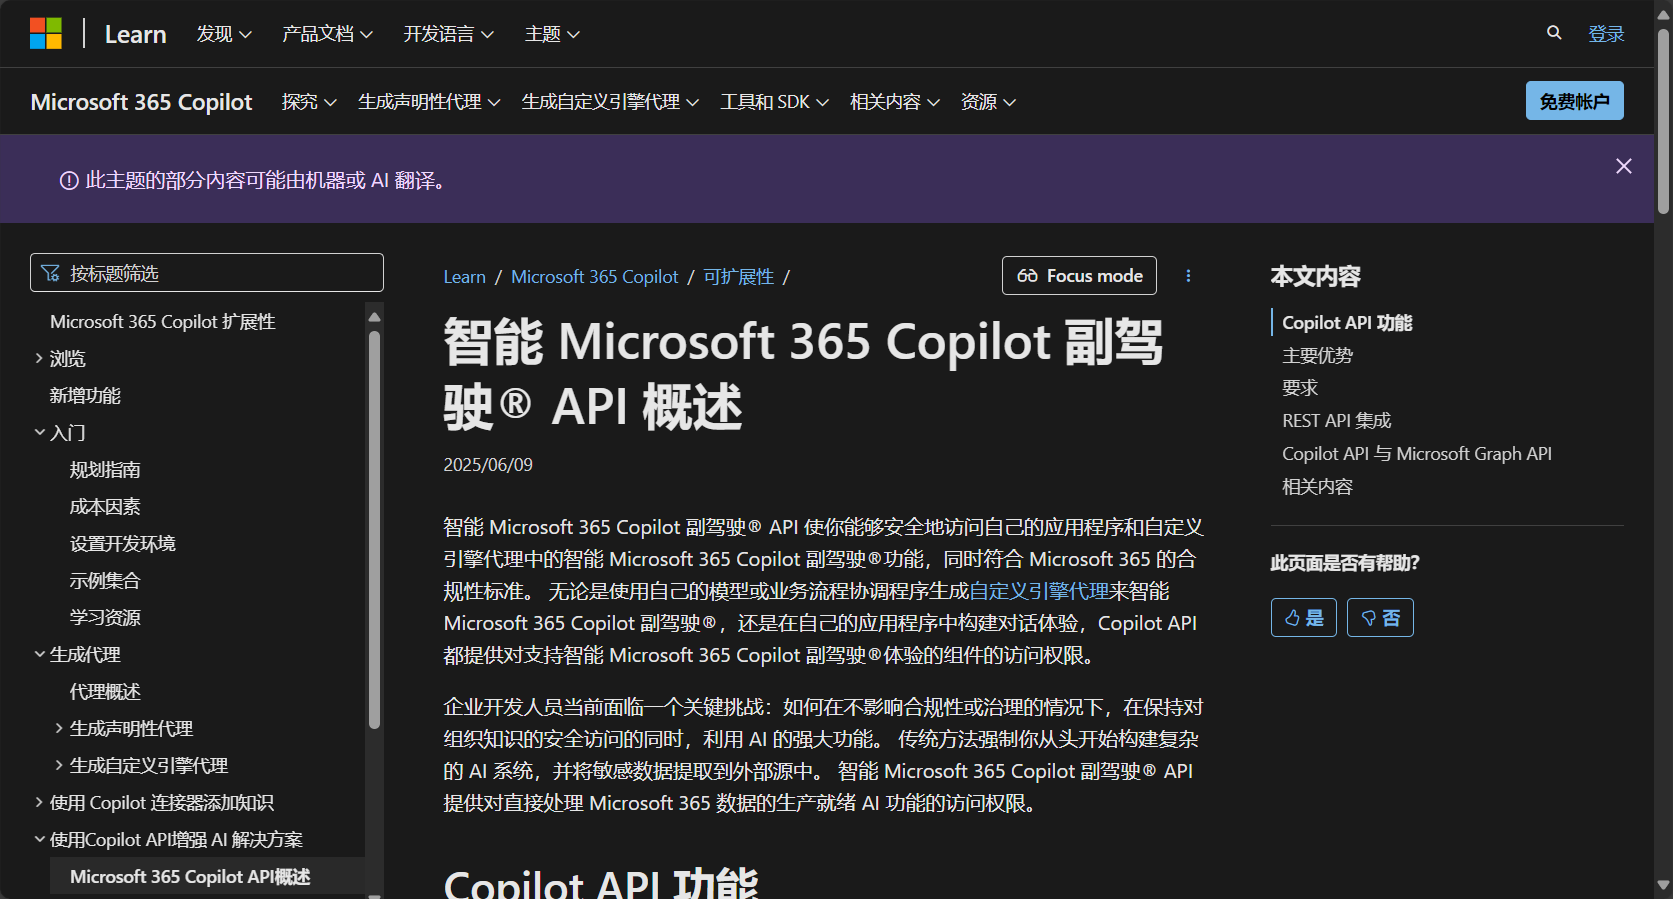Image resolution: width=1673 pixels, height=899 pixels.
Task: Select Microsoft 365 Copilot API概述 sidebar item
Action: pos(207,877)
